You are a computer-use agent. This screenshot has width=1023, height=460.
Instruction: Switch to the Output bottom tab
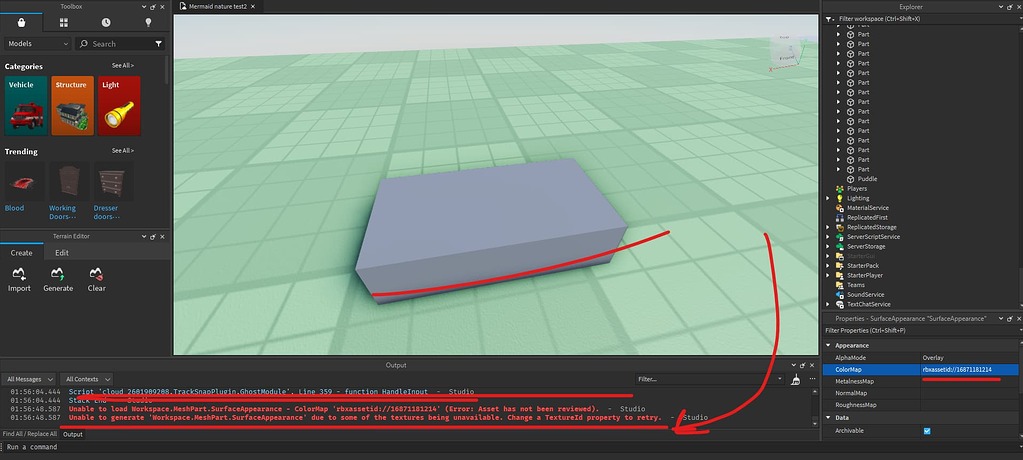coord(73,434)
